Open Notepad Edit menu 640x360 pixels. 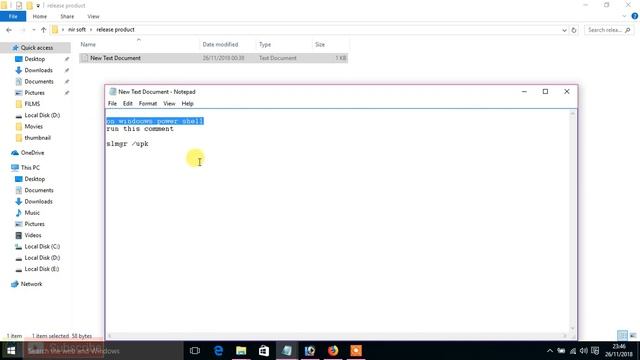(128, 104)
